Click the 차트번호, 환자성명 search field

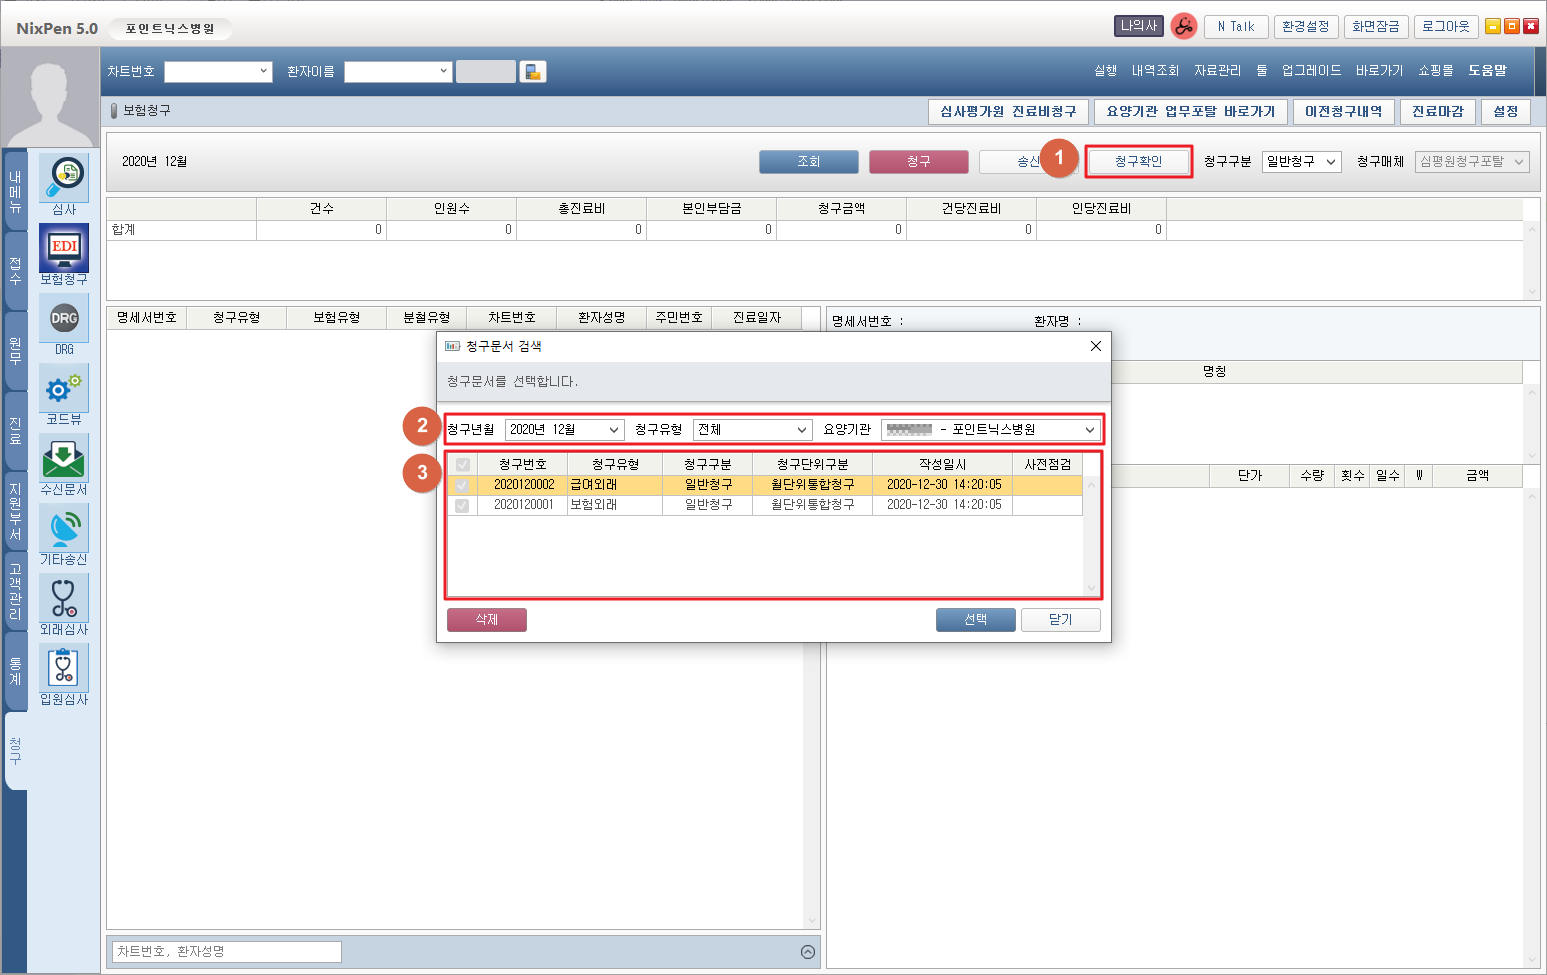(x=228, y=952)
